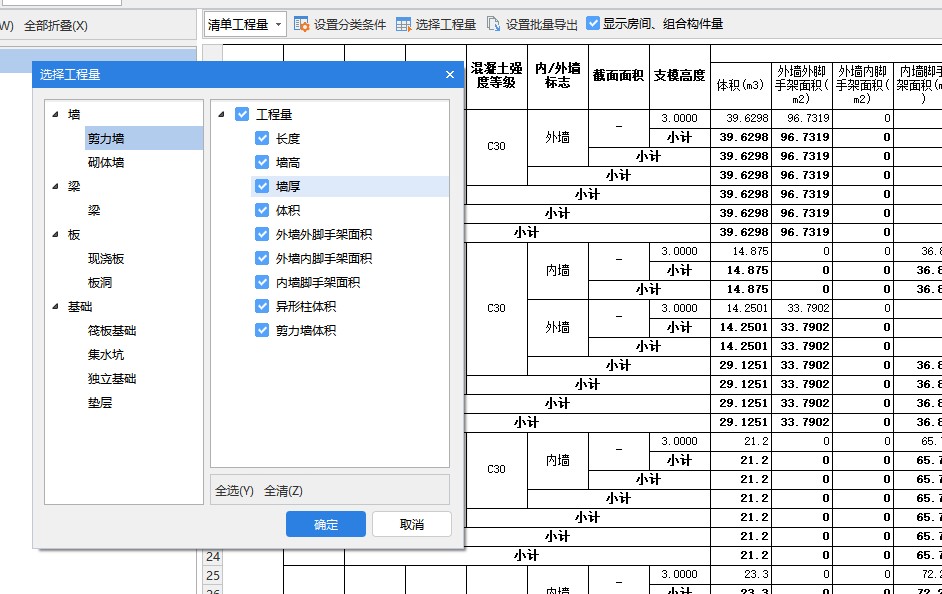942x594 pixels.
Task: Click the 设置批量导出 toolbar label
Action: pos(541,25)
